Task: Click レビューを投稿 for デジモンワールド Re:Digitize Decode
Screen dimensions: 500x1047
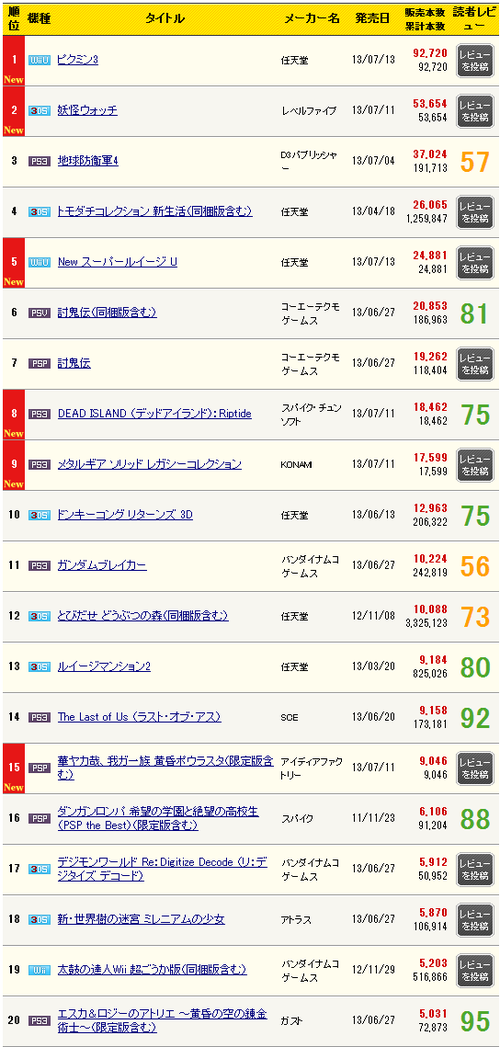Action: tap(475, 870)
